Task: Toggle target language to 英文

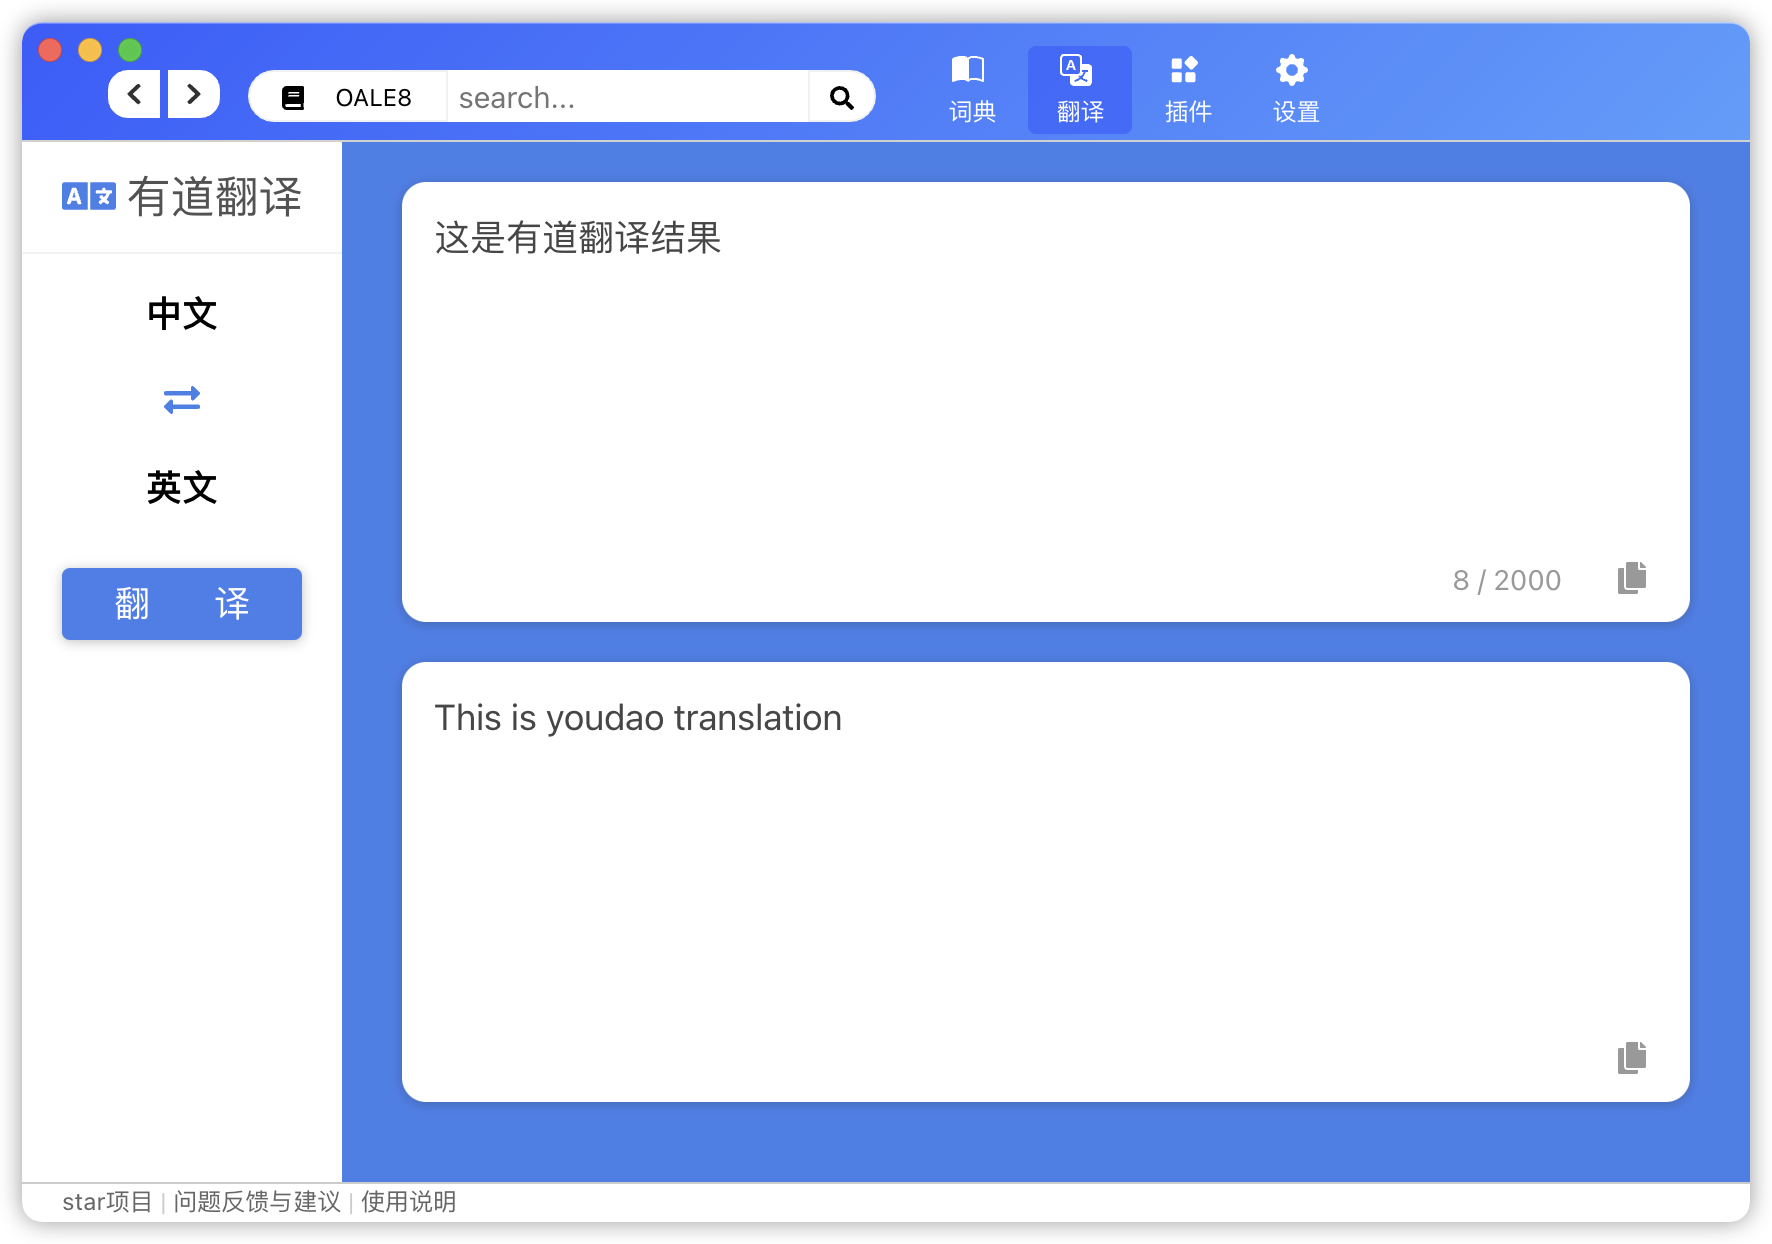Action: [x=181, y=489]
